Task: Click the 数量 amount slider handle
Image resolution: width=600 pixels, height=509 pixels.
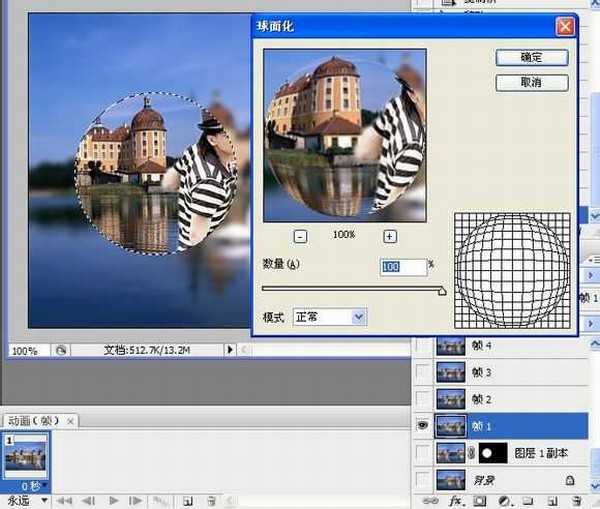Action: click(x=442, y=291)
